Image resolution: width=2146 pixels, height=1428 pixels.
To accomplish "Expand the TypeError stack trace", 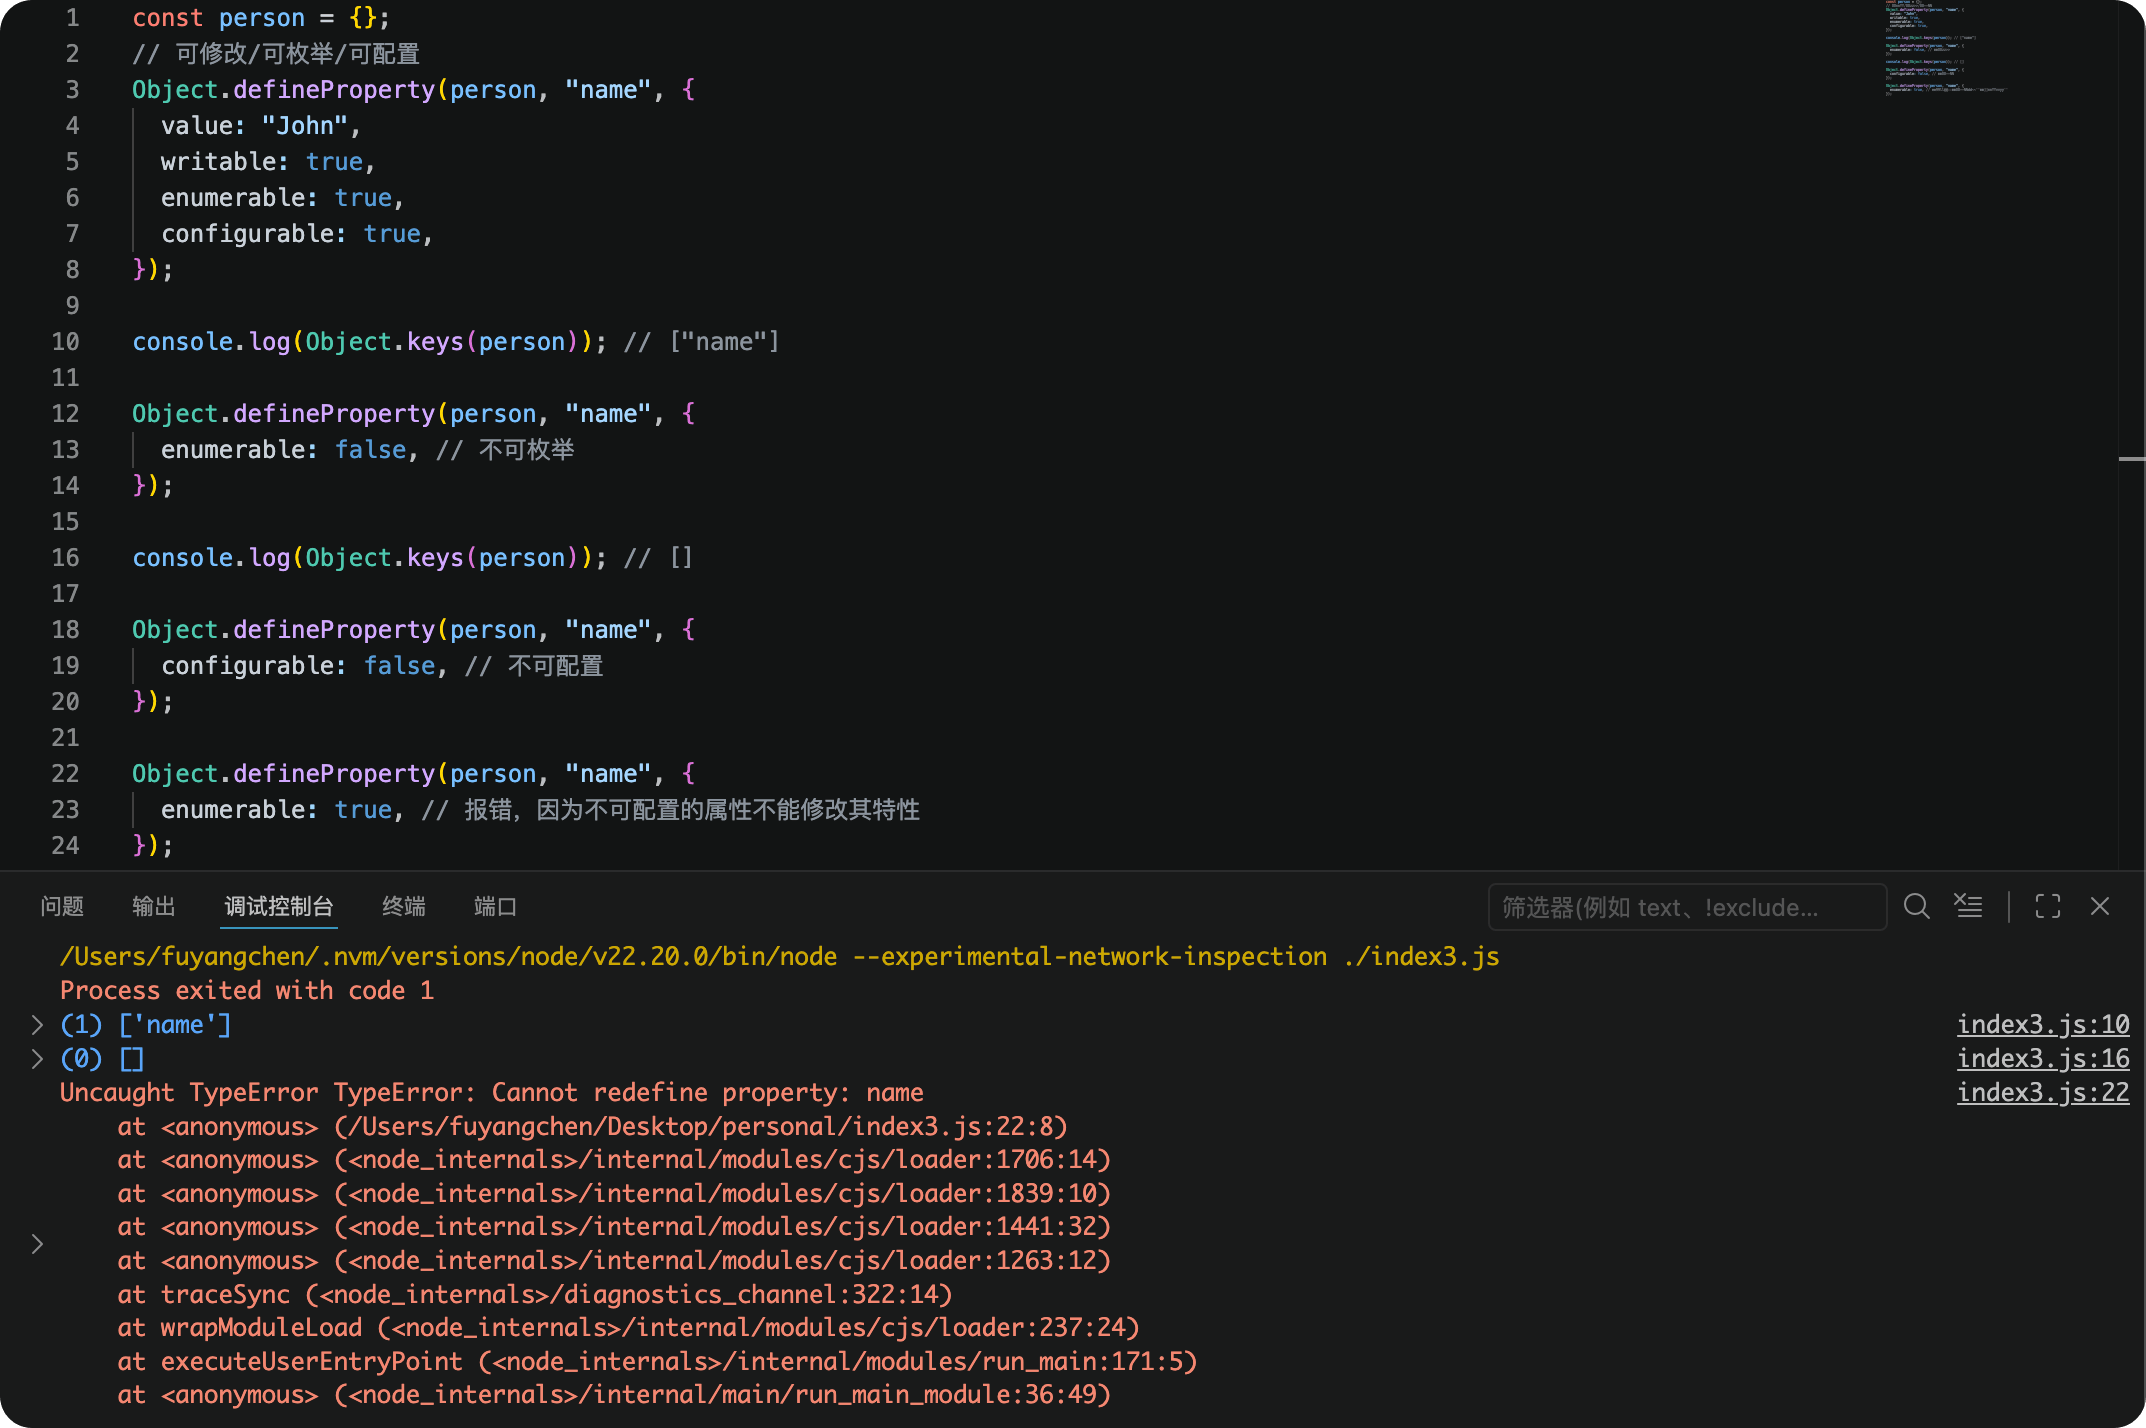I will pos(37,1244).
